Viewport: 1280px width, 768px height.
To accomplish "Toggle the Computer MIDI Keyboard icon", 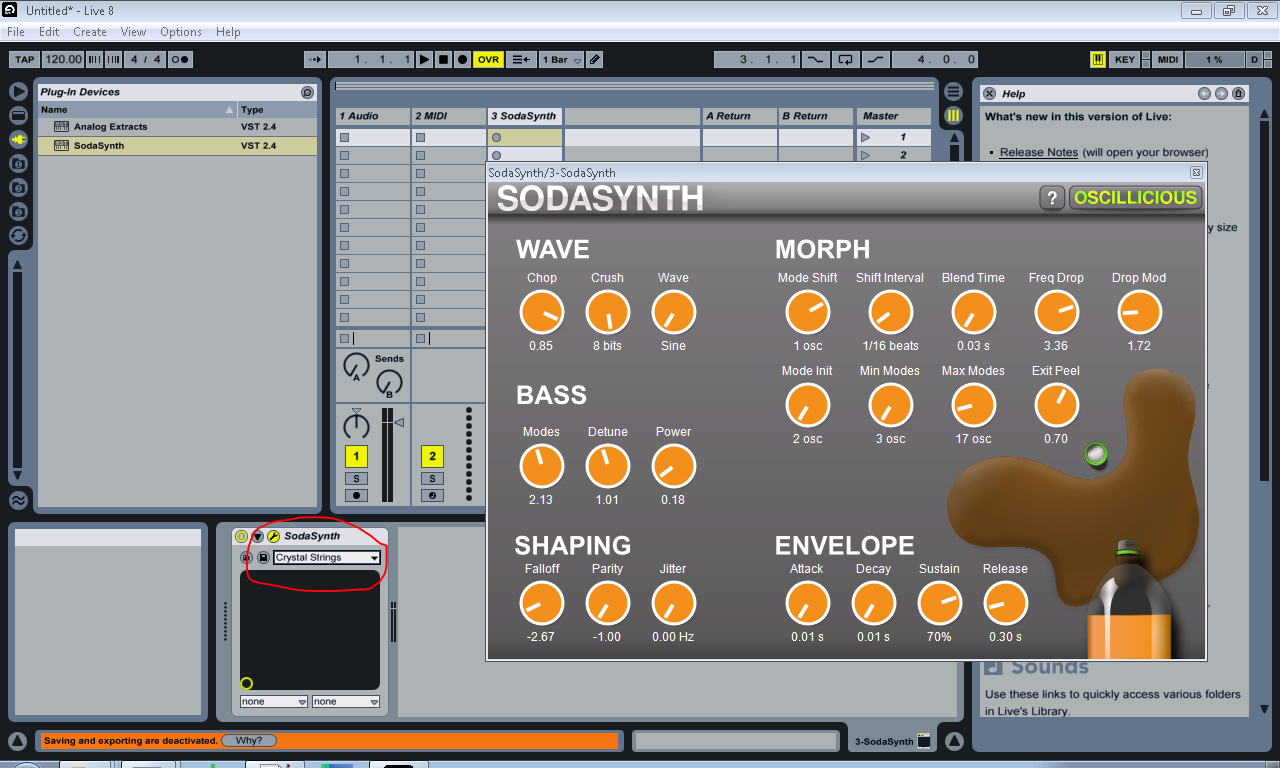I will (1098, 60).
